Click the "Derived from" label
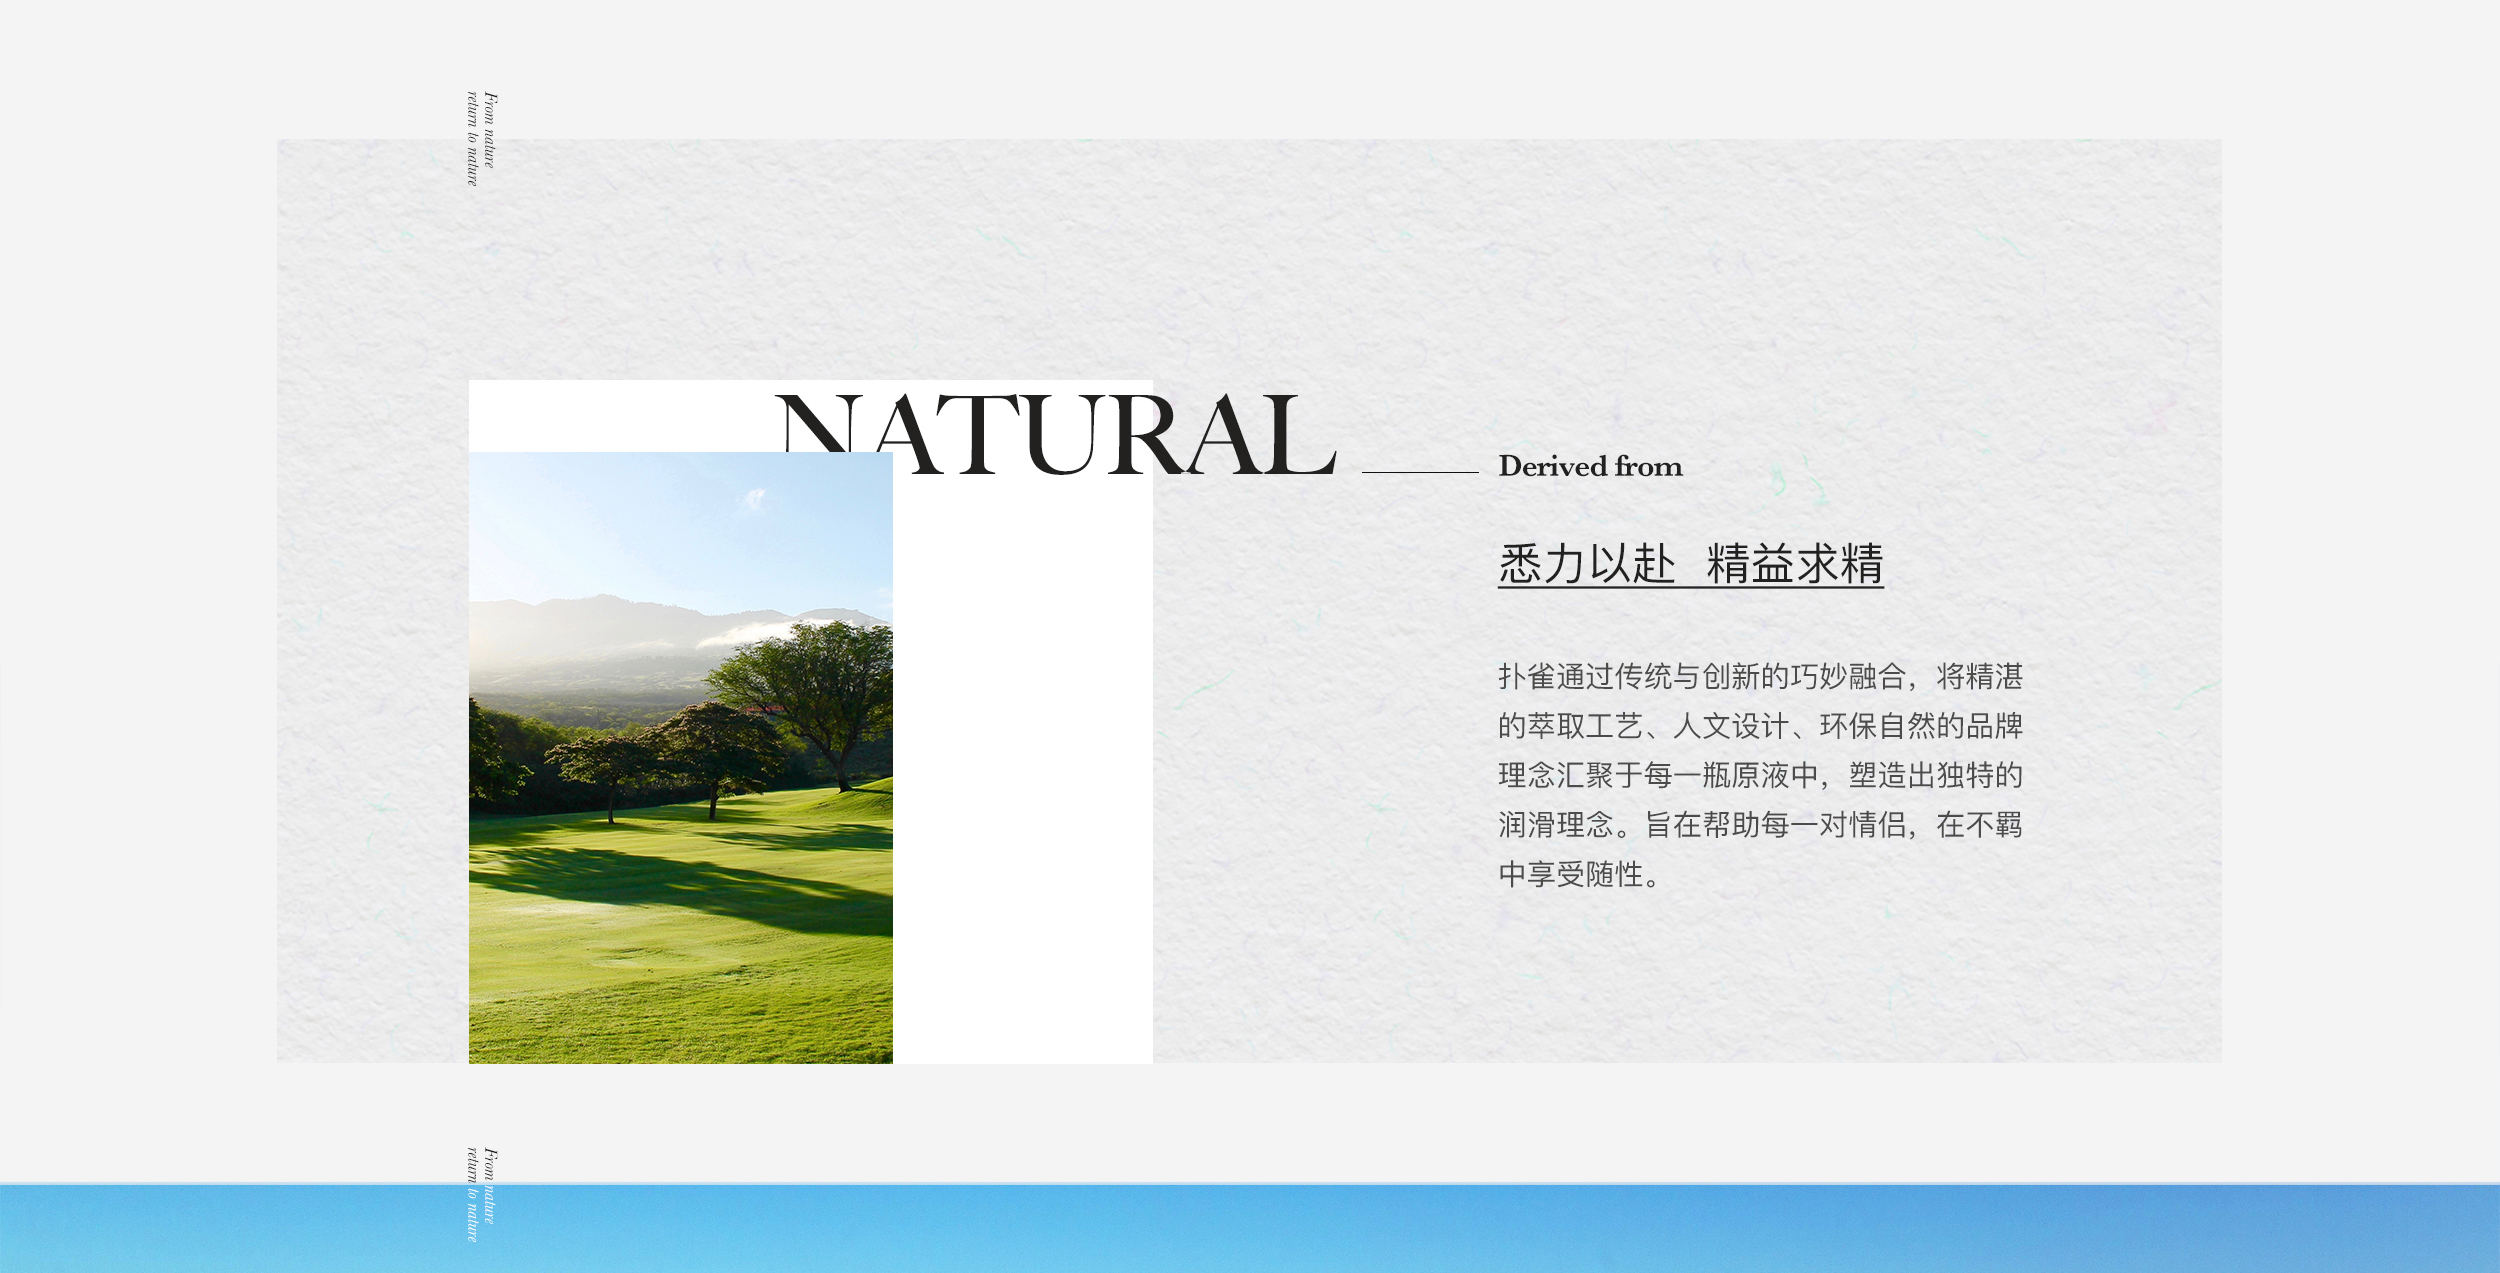Image resolution: width=2500 pixels, height=1273 pixels. [1590, 467]
